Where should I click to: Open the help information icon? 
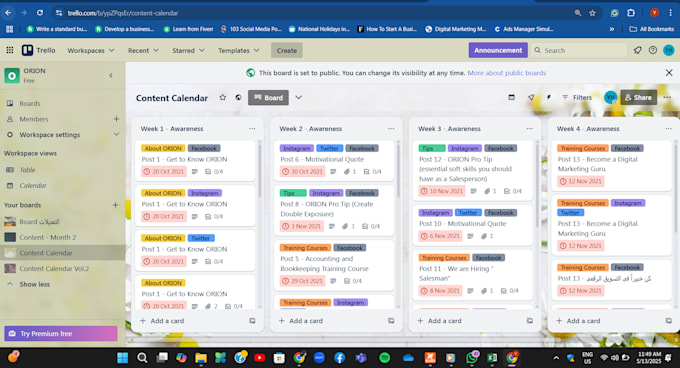coord(653,50)
